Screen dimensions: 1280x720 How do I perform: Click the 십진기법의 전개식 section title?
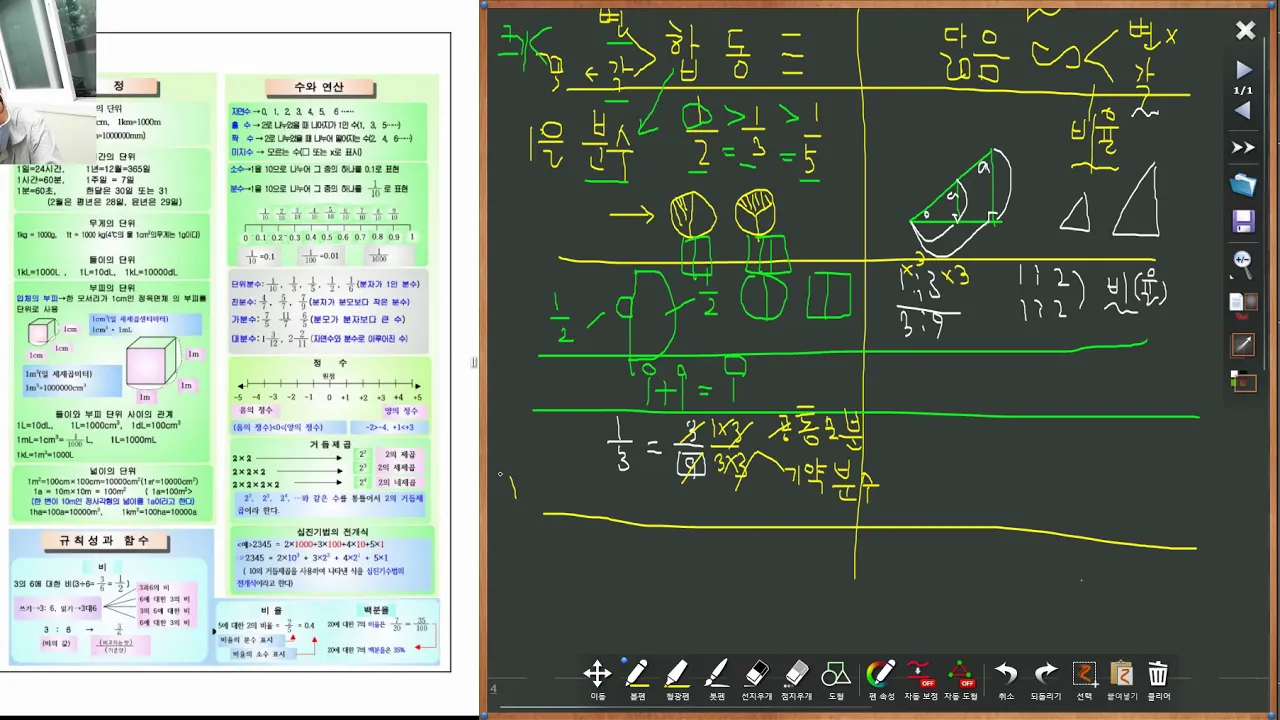[x=332, y=532]
